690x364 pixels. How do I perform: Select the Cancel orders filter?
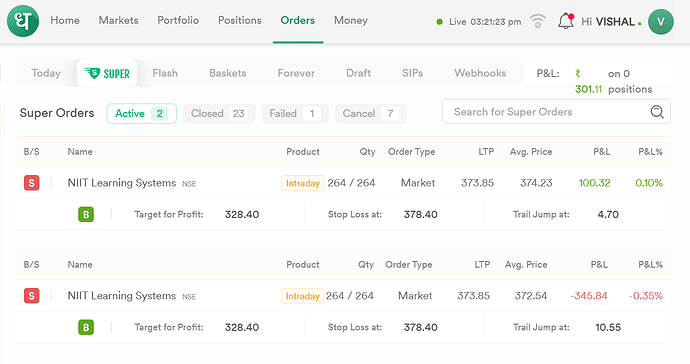point(371,114)
